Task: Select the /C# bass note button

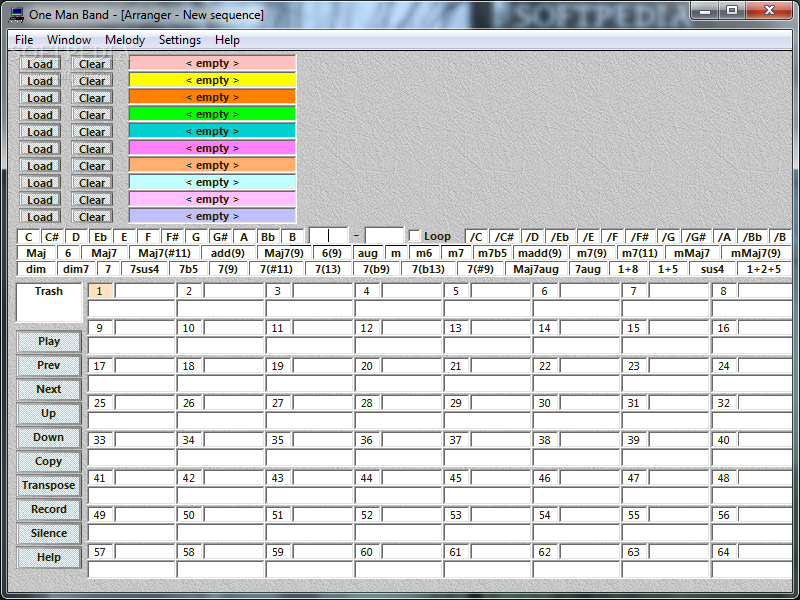Action: (x=504, y=237)
